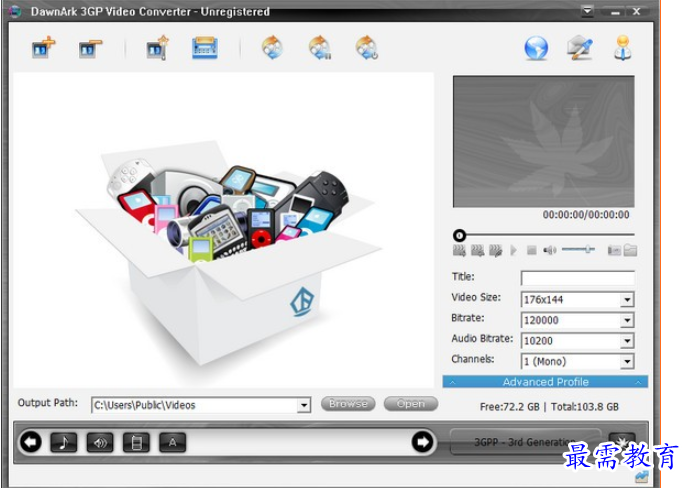Click the right arrow in the profile bar

(x=422, y=442)
